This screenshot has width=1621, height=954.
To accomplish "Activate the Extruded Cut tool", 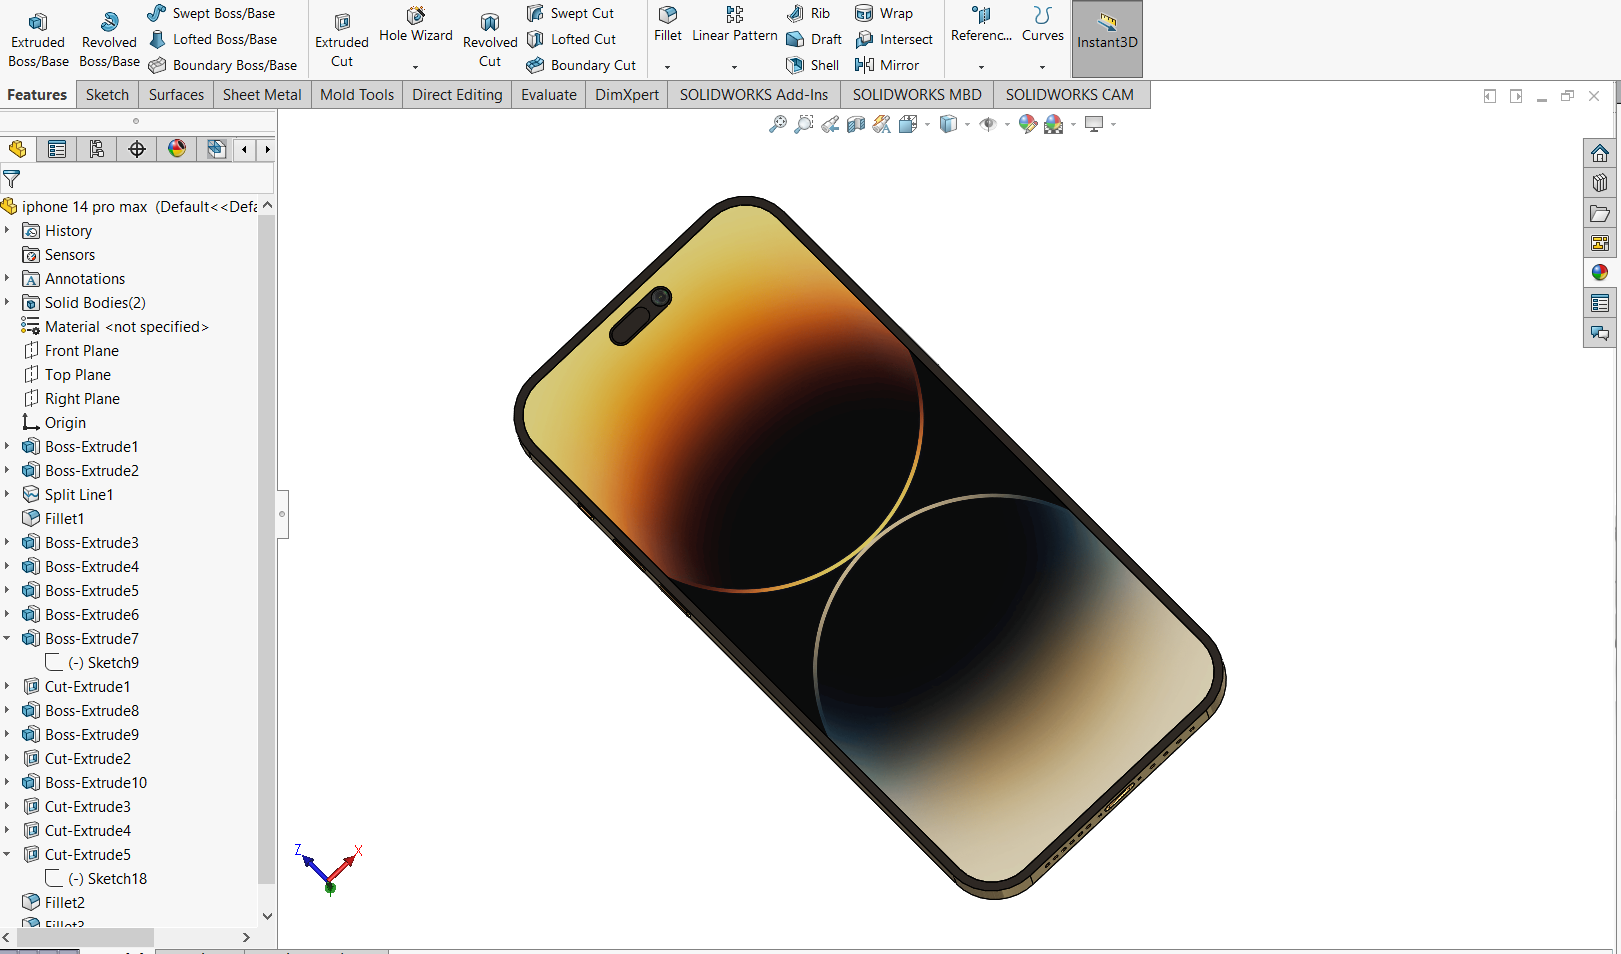I will 342,40.
